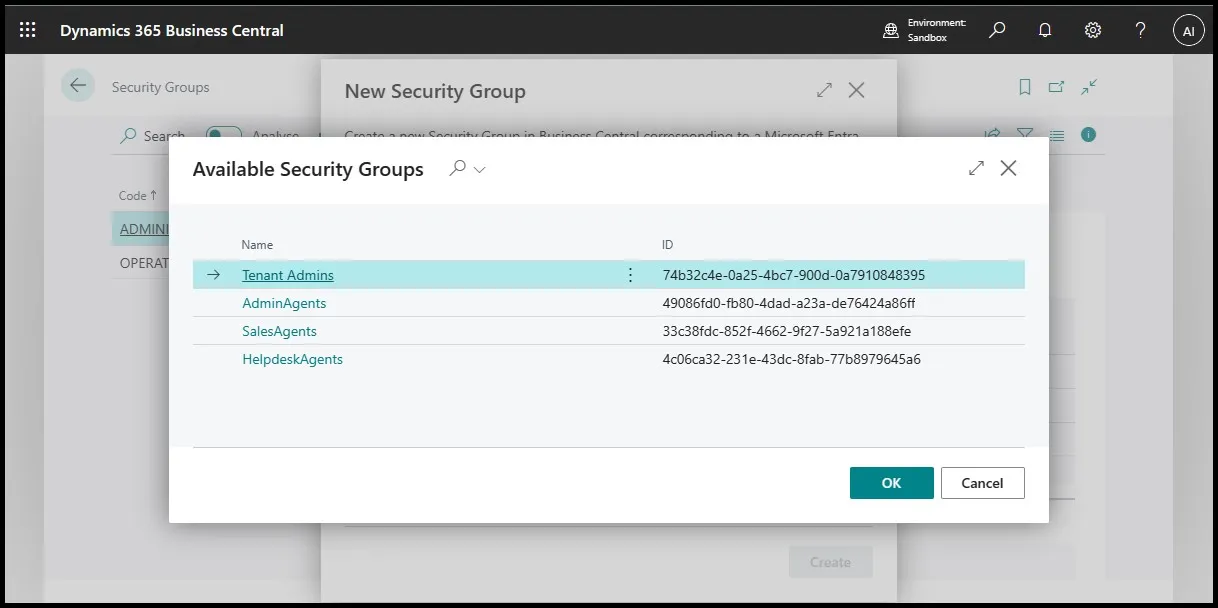Screen dimensions: 1218x608
Task: Select the HelpdeskAgents group
Action: pyautogui.click(x=292, y=359)
